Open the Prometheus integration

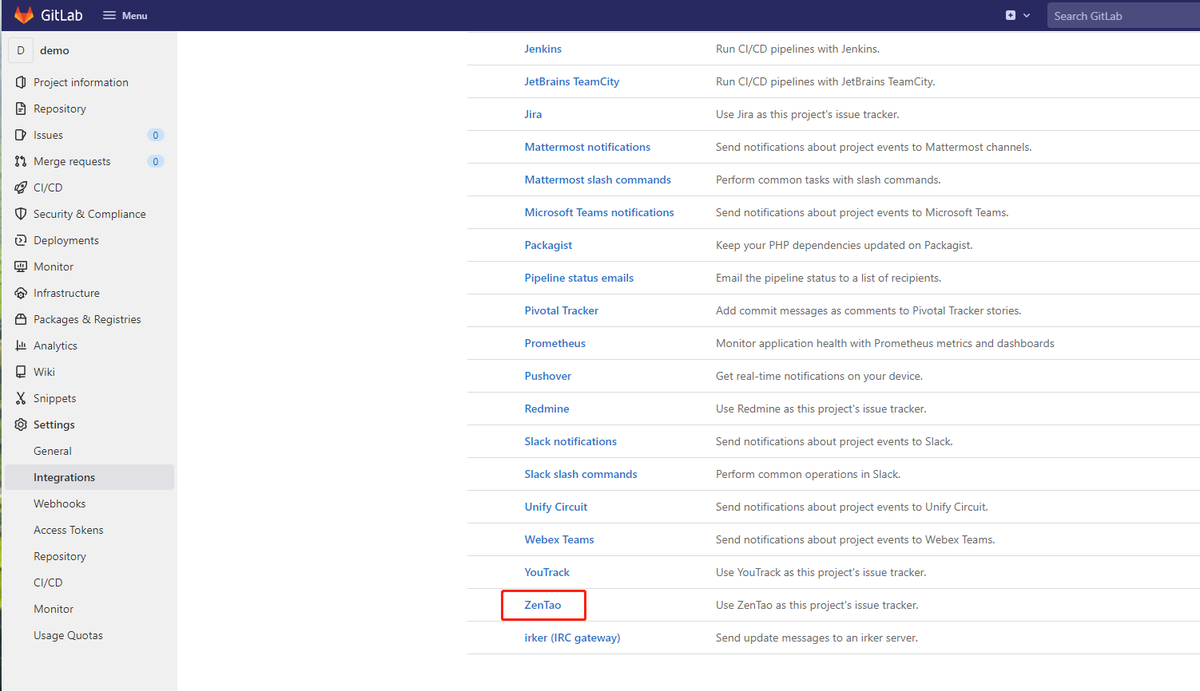[555, 343]
